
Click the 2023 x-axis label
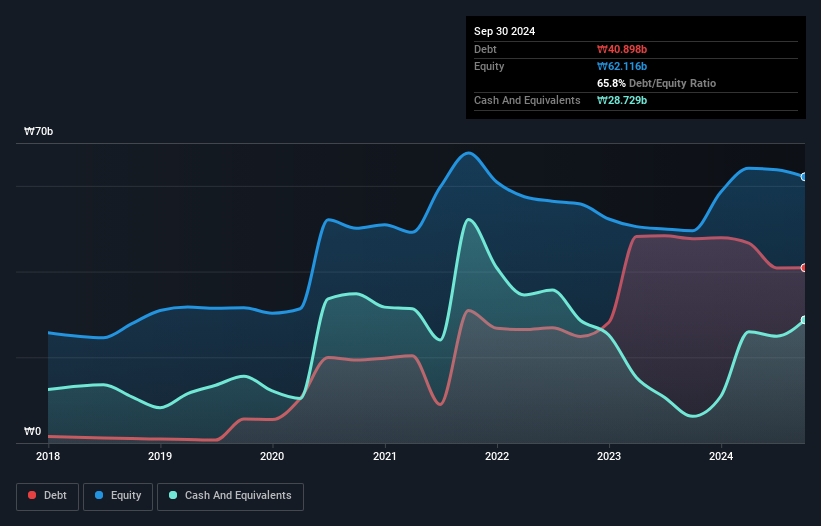click(x=609, y=456)
